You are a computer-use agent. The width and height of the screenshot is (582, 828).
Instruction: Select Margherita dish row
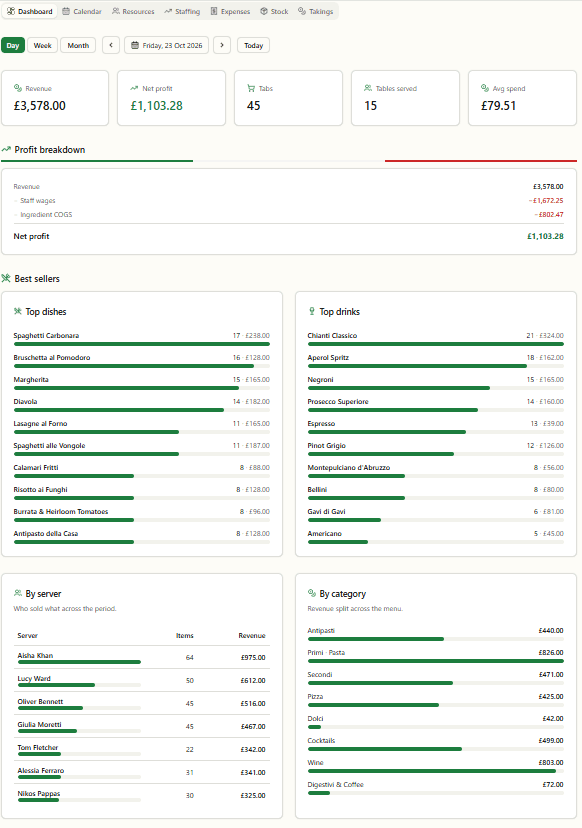click(x=142, y=383)
